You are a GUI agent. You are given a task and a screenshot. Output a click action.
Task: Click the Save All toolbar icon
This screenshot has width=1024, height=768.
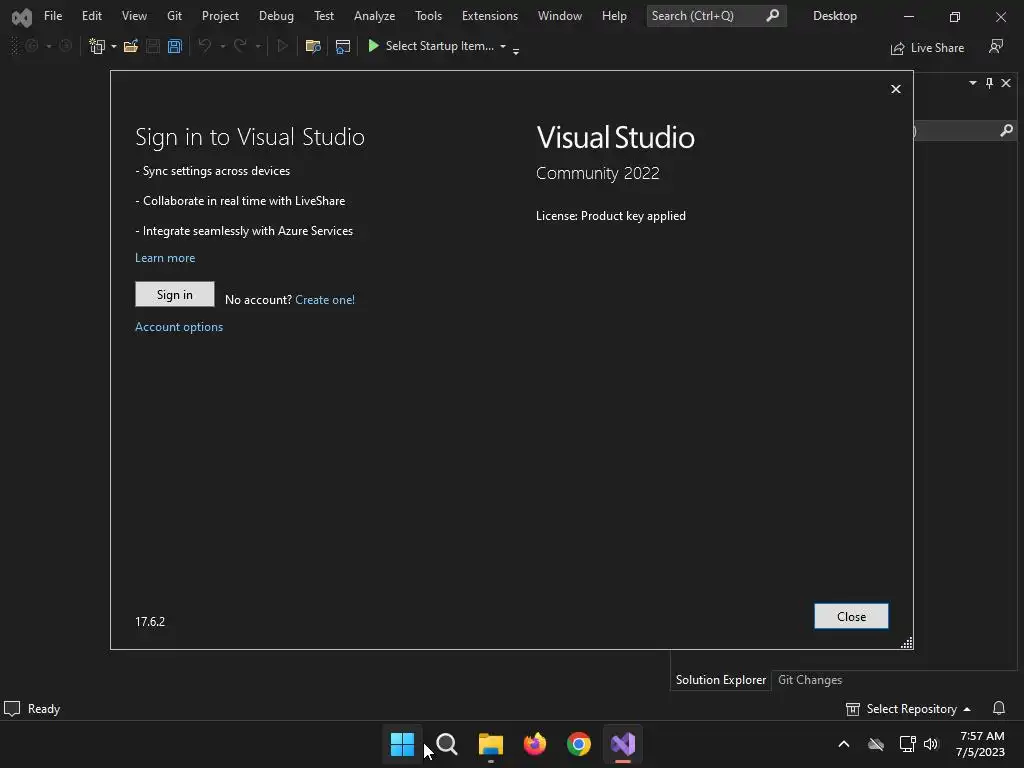coord(174,46)
